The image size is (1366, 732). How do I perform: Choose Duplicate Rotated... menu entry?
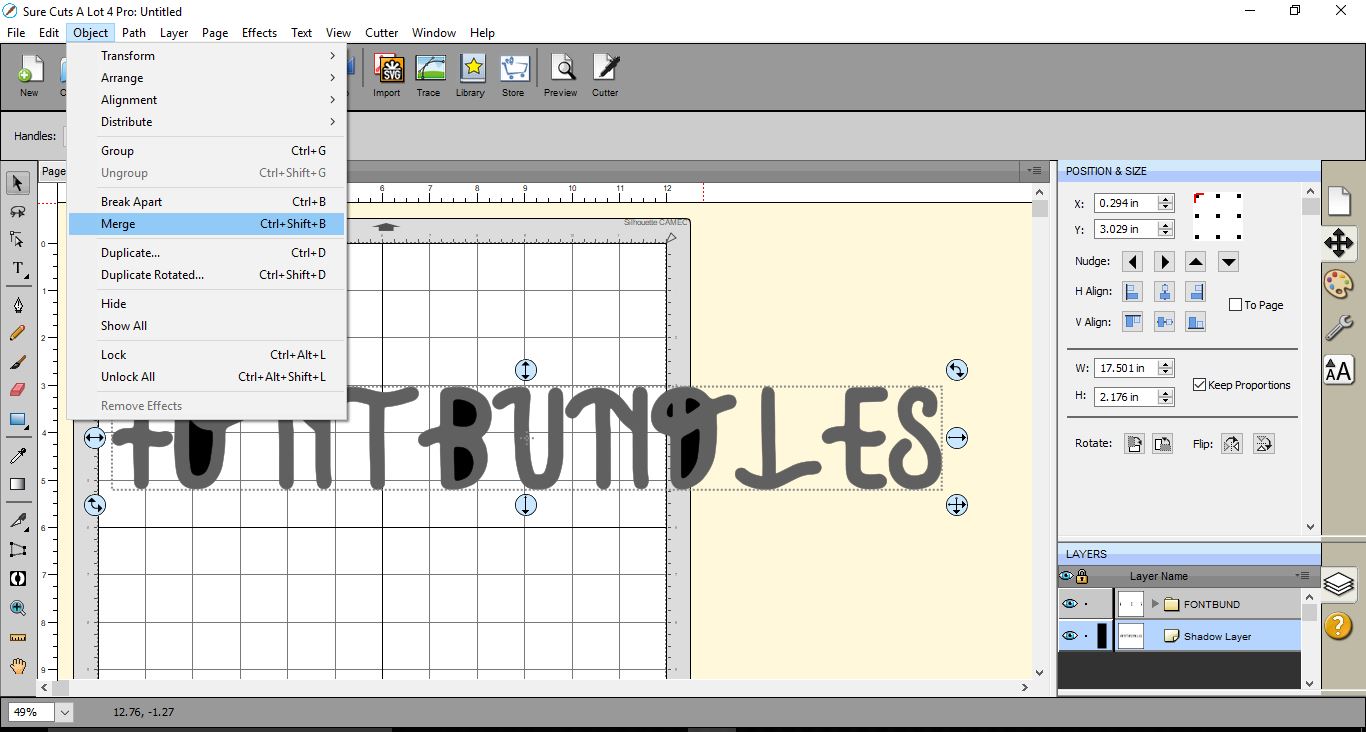tap(206, 275)
